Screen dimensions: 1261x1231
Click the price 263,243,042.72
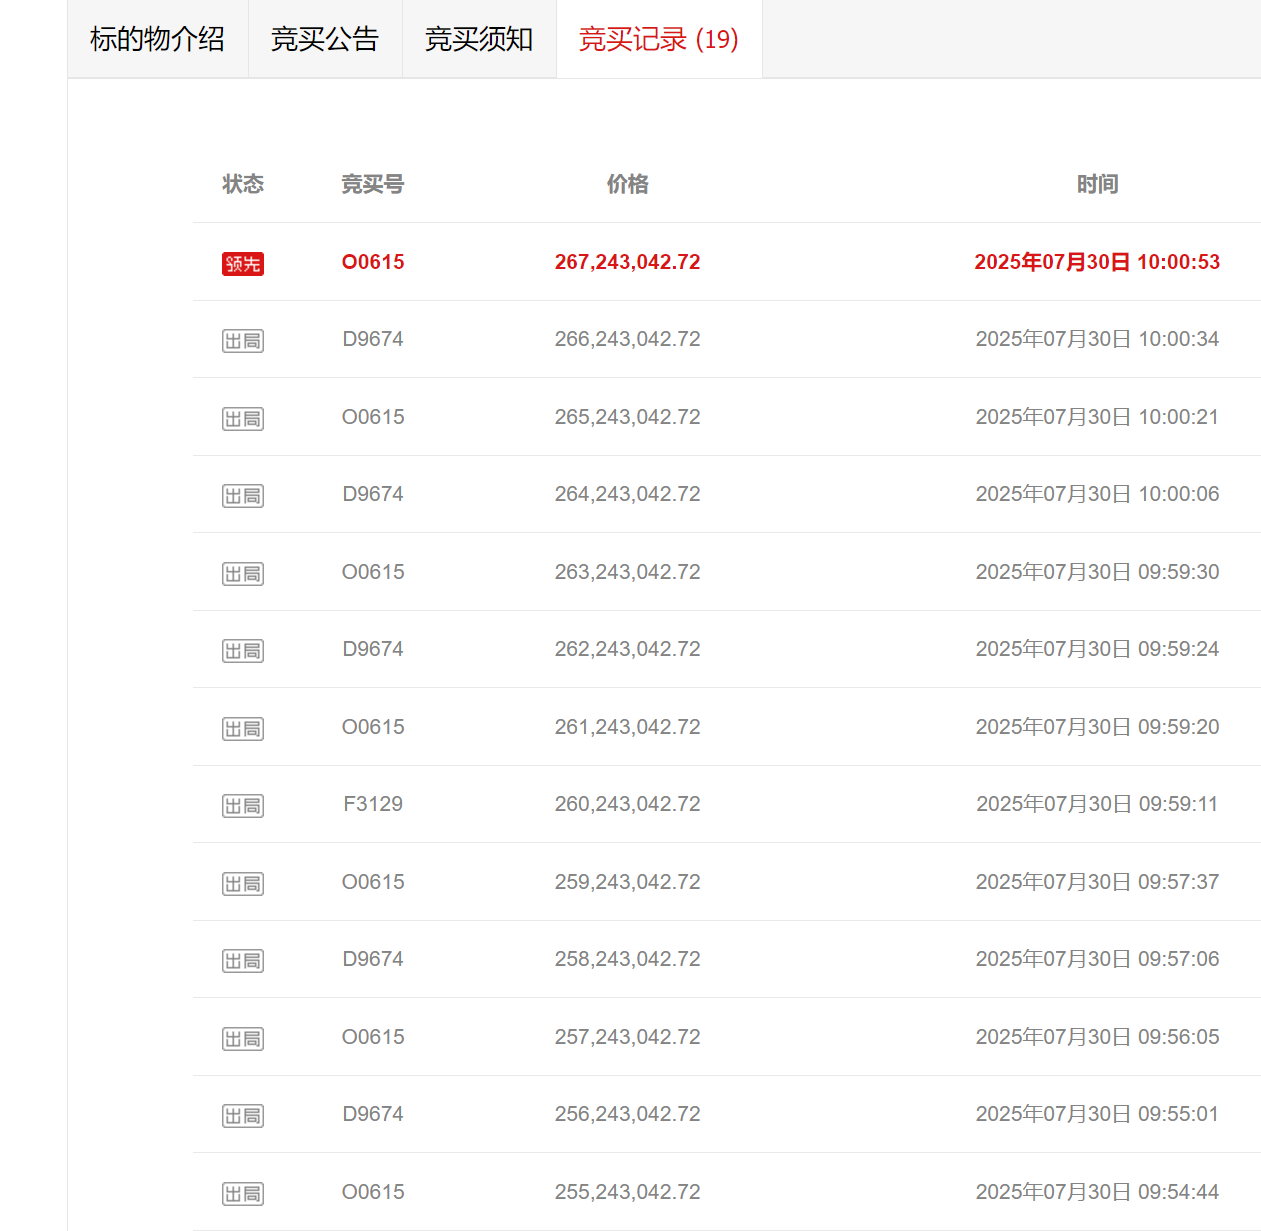point(628,572)
